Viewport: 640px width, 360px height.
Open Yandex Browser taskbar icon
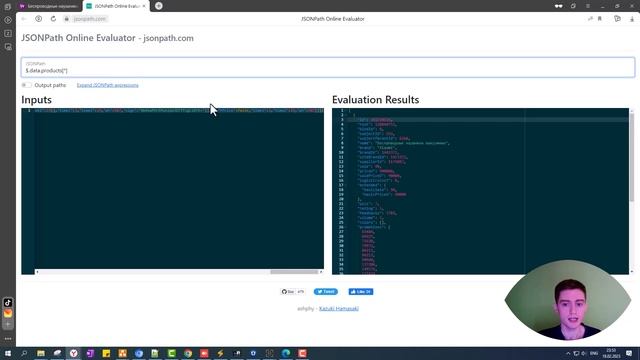[x=73, y=353]
